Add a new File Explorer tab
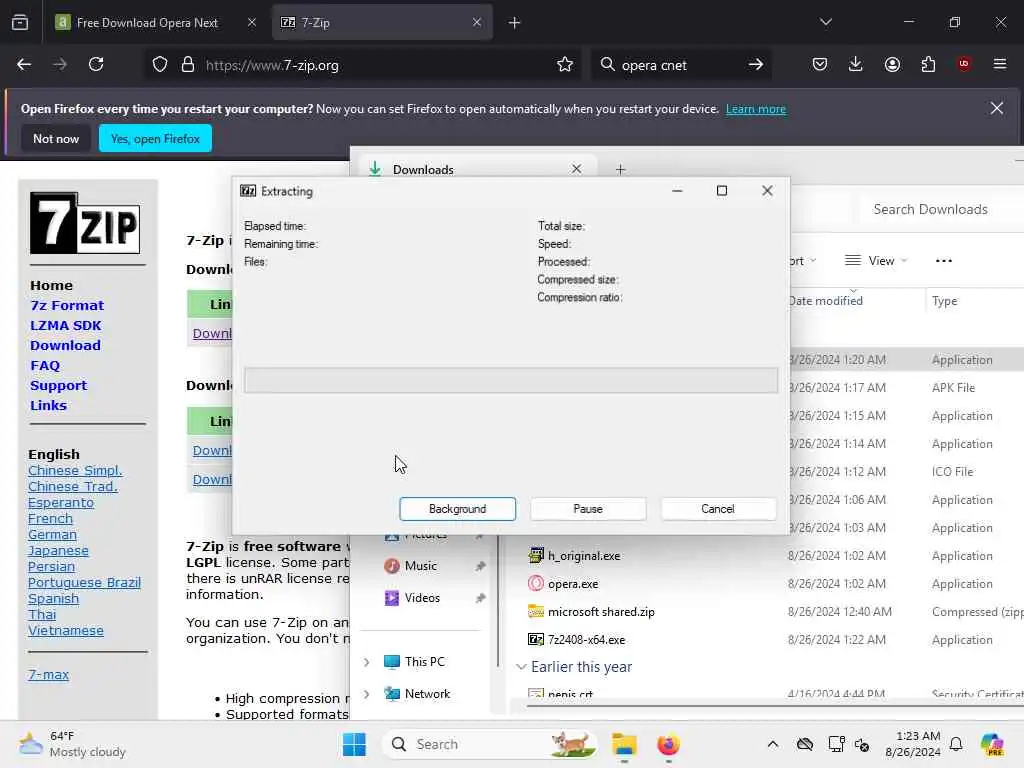1024x768 pixels. (x=620, y=170)
